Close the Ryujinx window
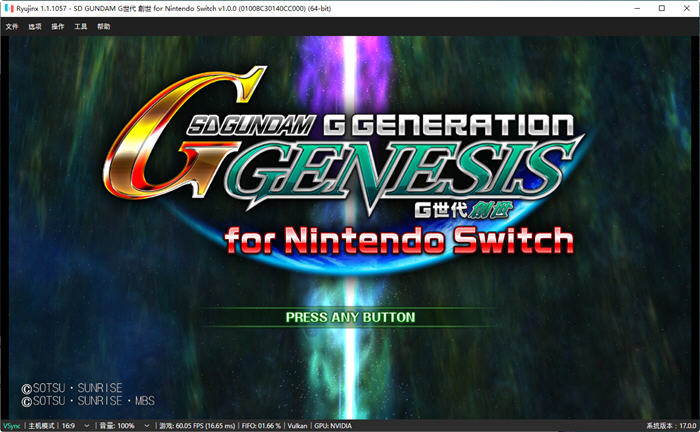This screenshot has width=700, height=432. [x=687, y=8]
